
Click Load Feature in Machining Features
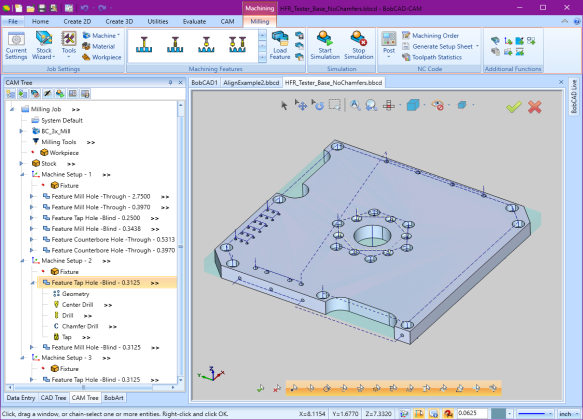click(x=280, y=45)
